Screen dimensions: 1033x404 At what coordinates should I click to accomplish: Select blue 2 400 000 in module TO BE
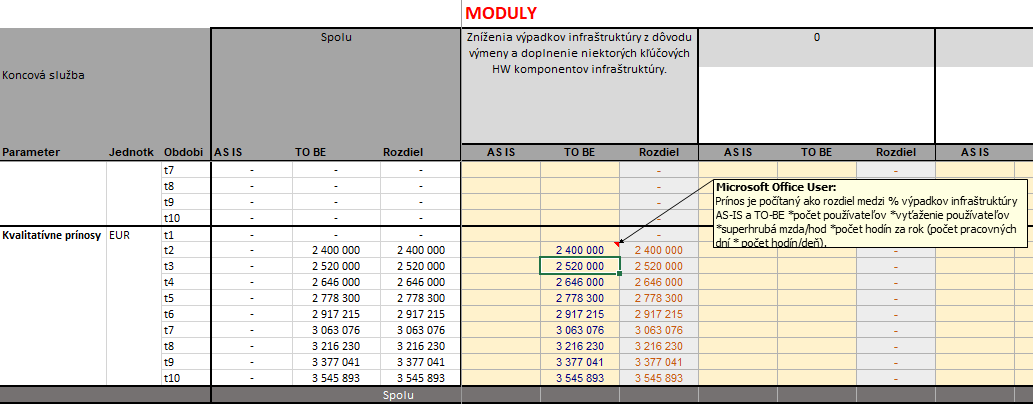(580, 250)
